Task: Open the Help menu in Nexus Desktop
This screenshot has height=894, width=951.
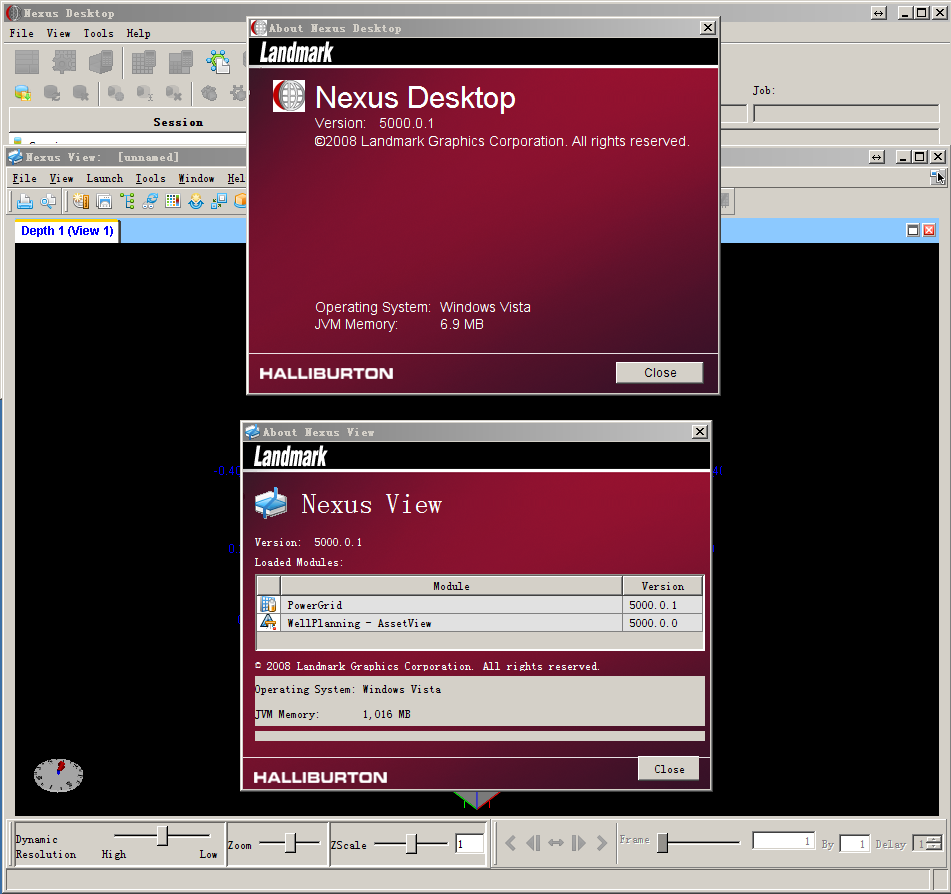Action: click(x=138, y=33)
